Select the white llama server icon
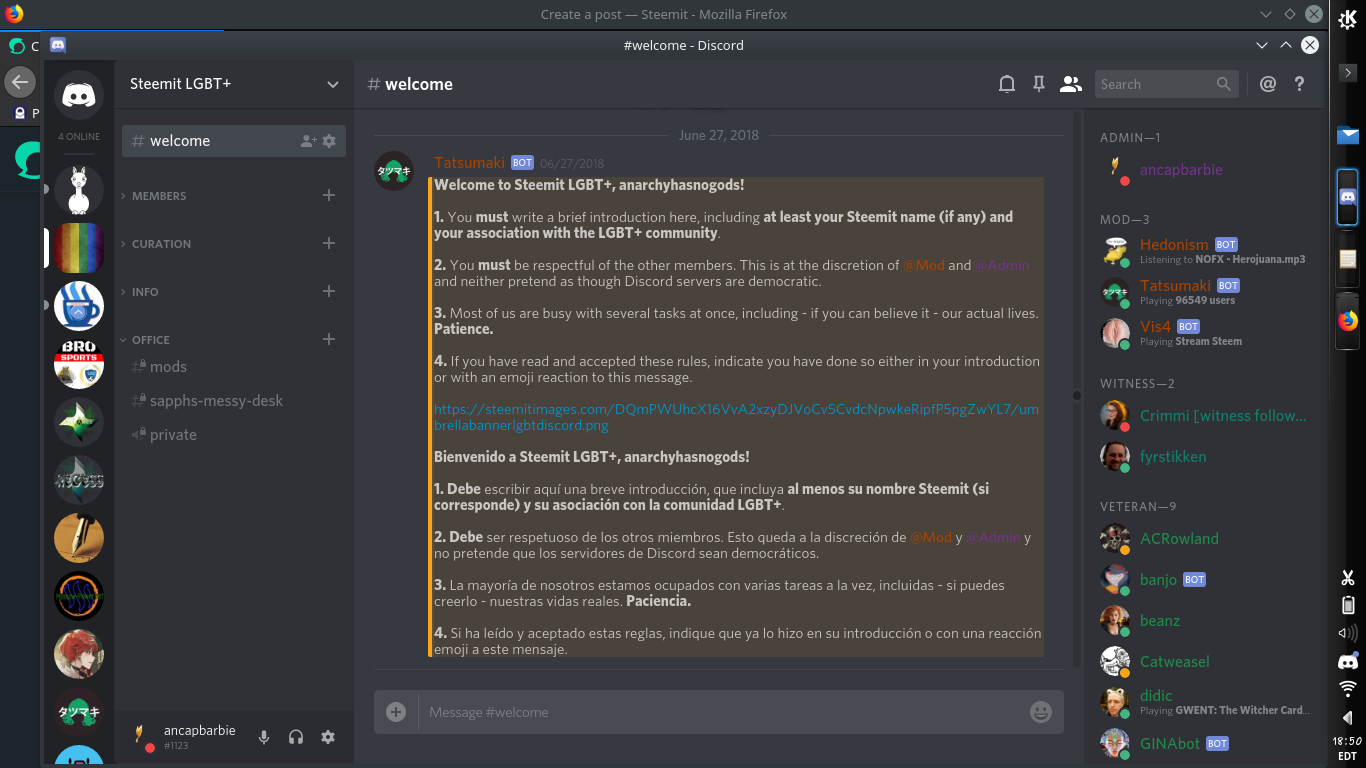1366x768 pixels. click(x=79, y=190)
